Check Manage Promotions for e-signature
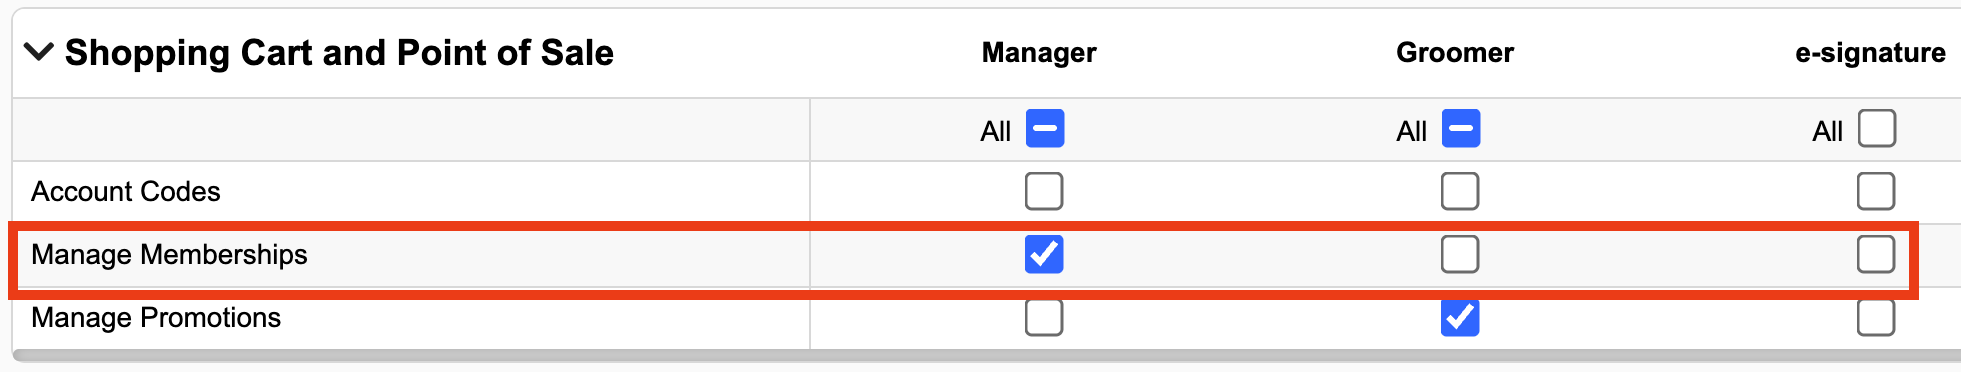Viewport: 1961px width, 372px height. point(1876,317)
